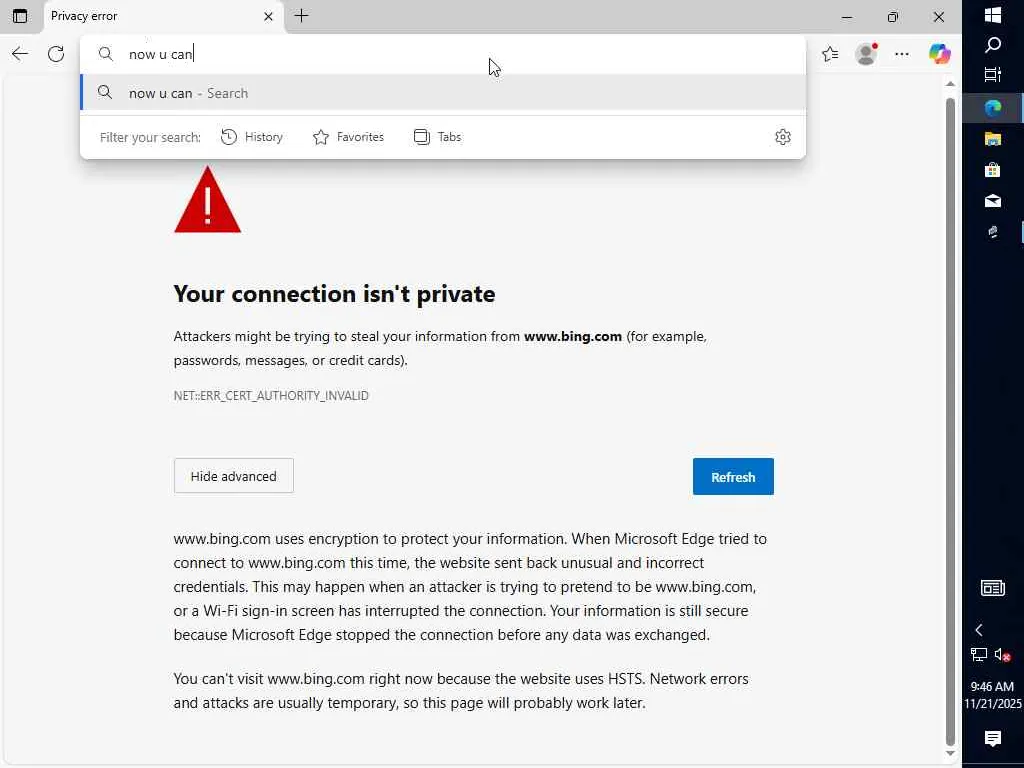
Task: Open the profile avatar icon
Action: pyautogui.click(x=866, y=54)
